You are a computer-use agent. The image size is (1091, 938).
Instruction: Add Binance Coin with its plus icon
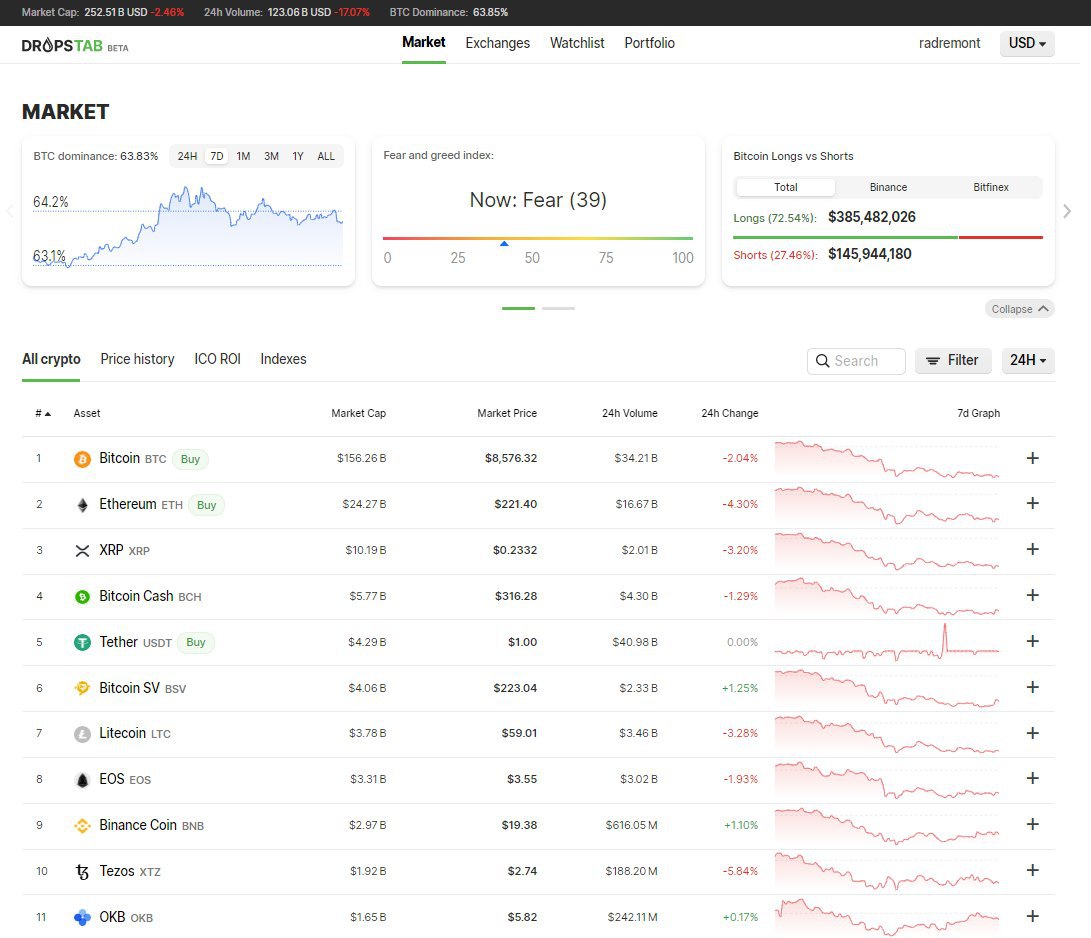pos(1033,824)
